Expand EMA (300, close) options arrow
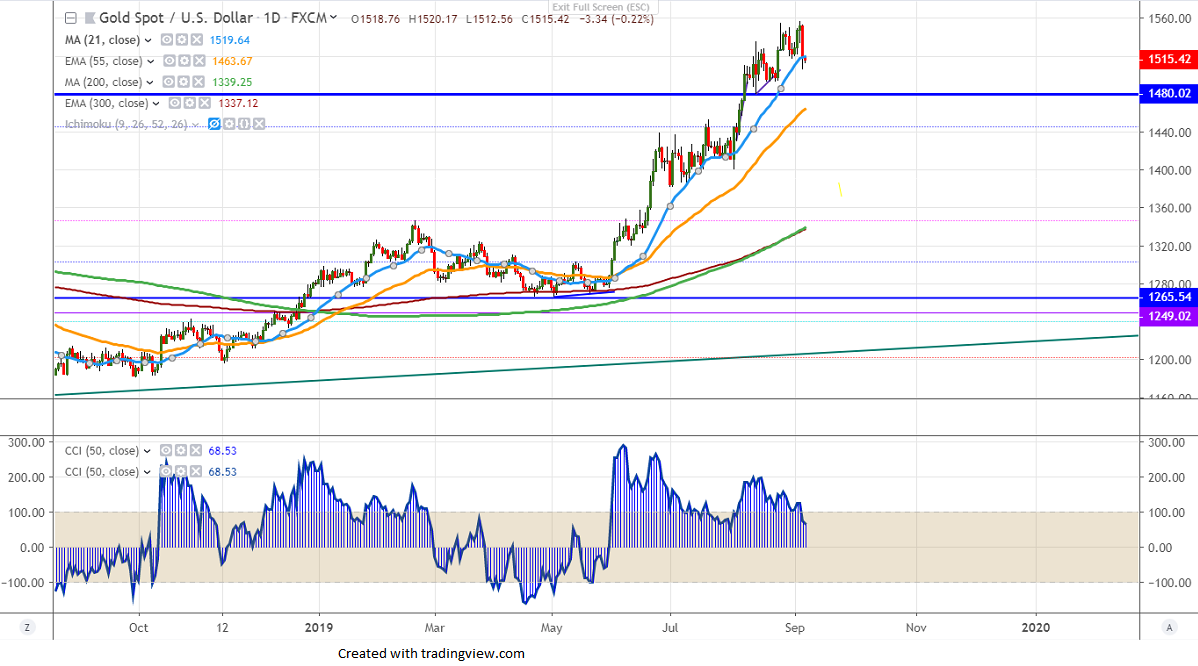The image size is (1198, 666). [156, 104]
